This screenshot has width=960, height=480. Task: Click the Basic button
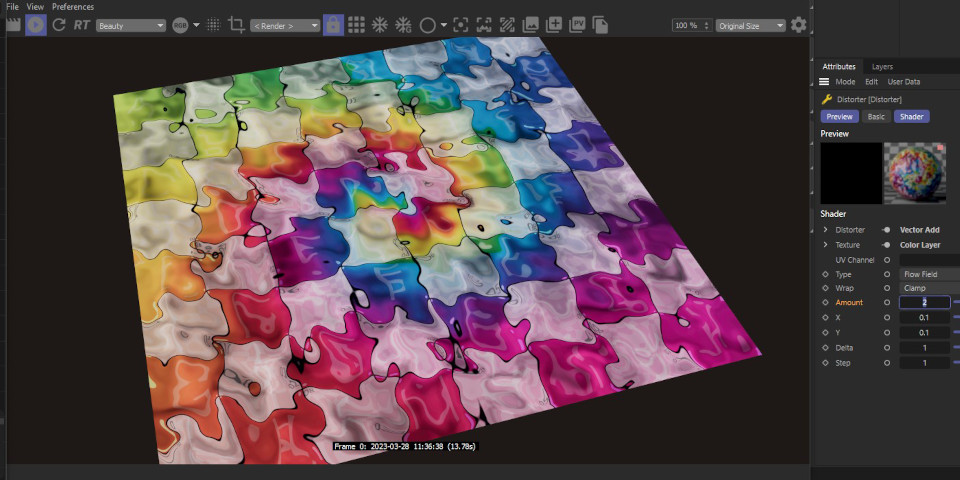pyautogui.click(x=876, y=117)
